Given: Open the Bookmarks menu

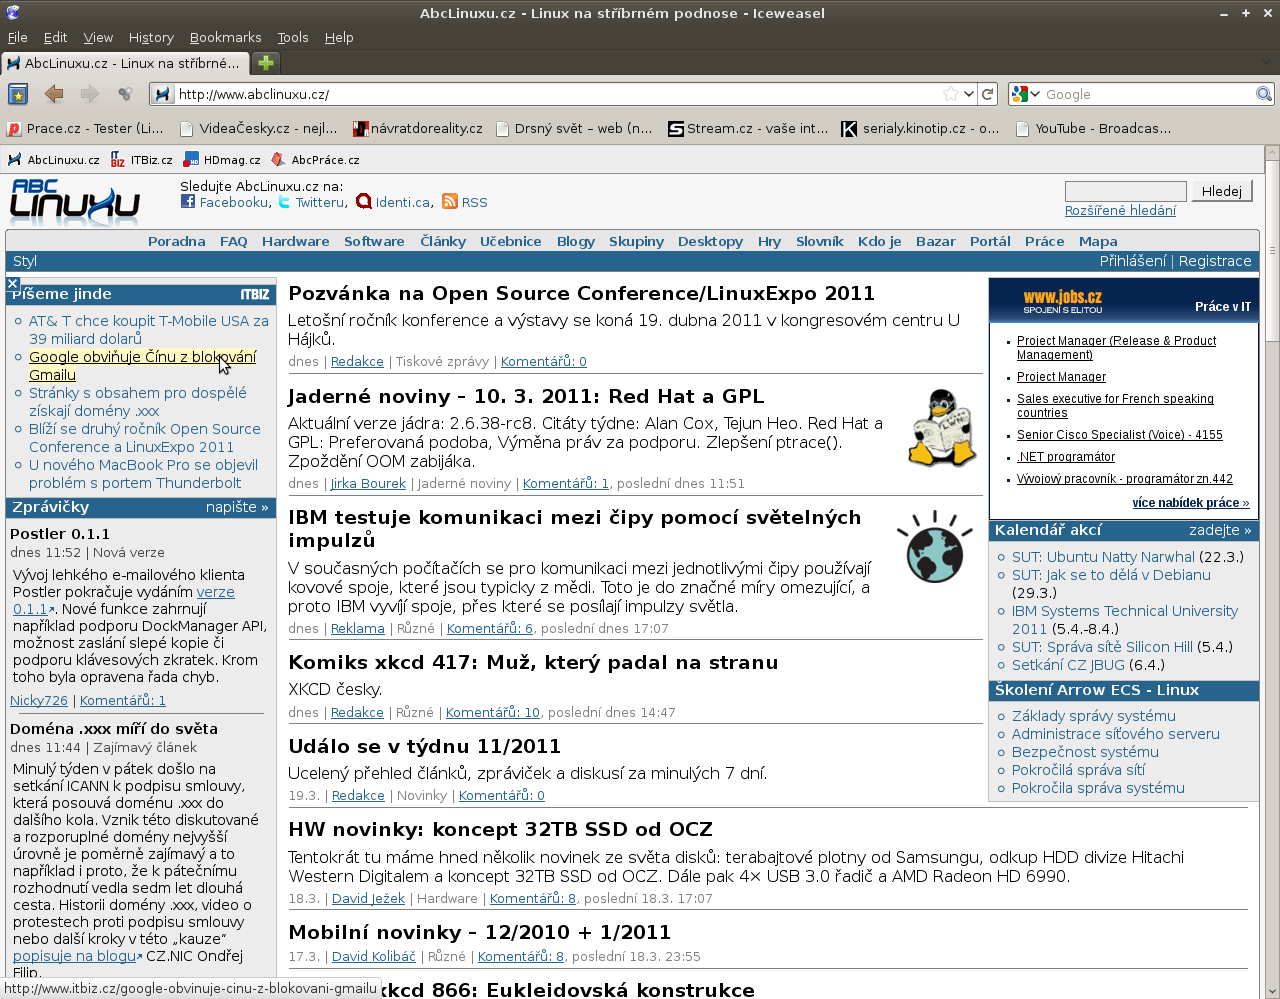Looking at the screenshot, I should point(225,37).
